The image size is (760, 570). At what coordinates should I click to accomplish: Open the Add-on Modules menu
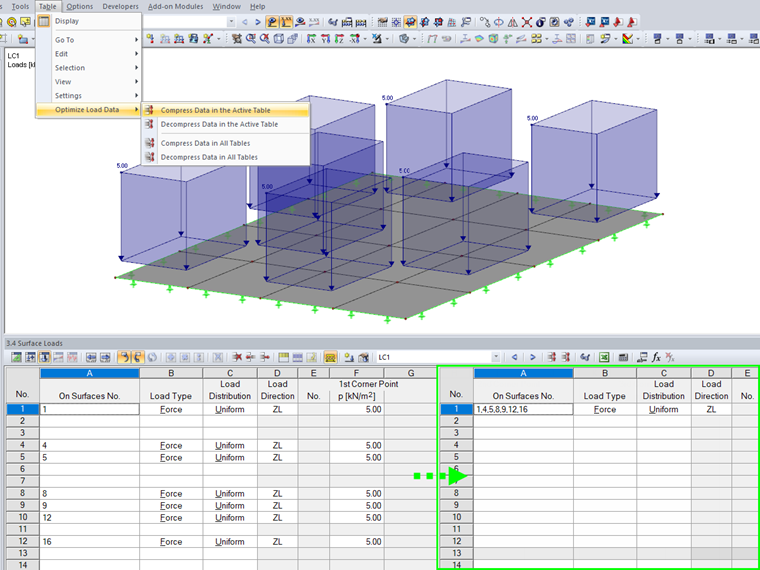point(175,6)
